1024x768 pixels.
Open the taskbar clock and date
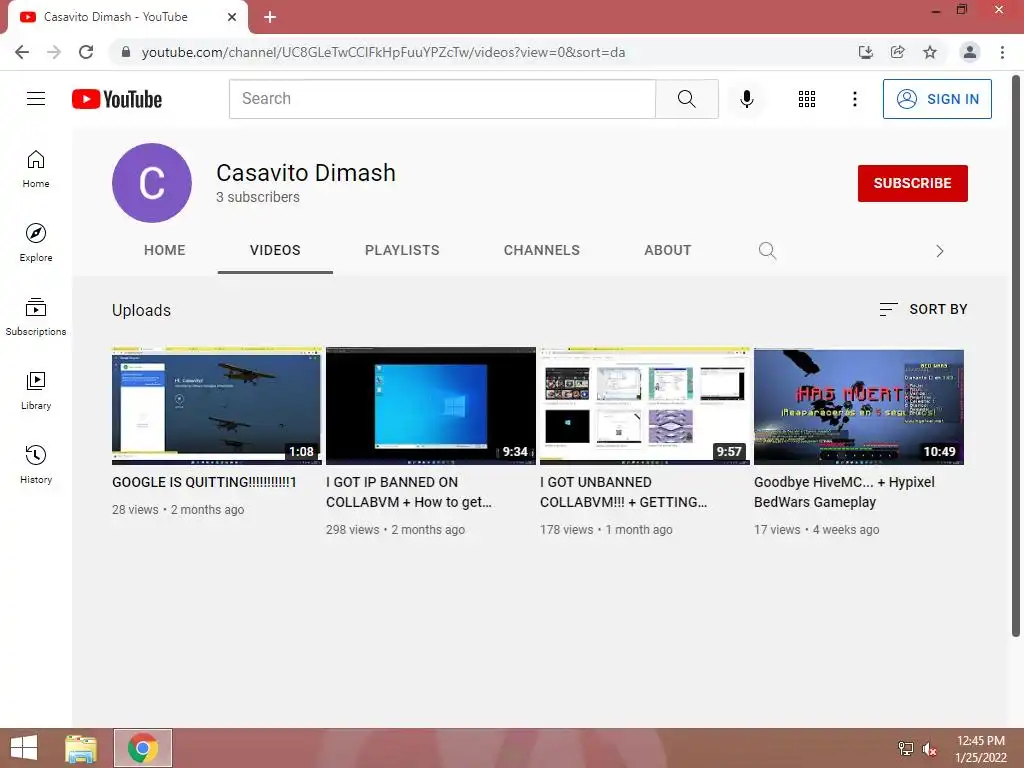pos(980,749)
